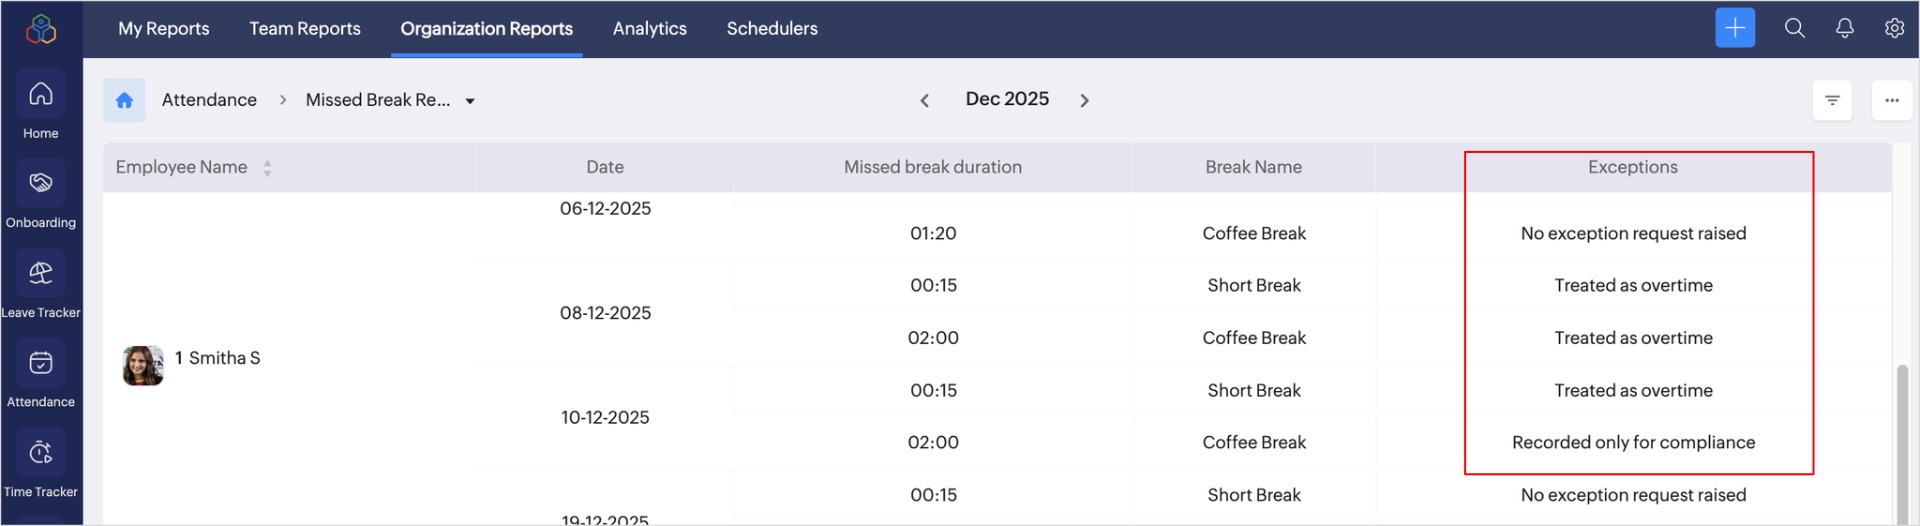Screen dimensions: 1920x526
Task: Click the blue home breadcrumb icon
Action: (x=124, y=100)
